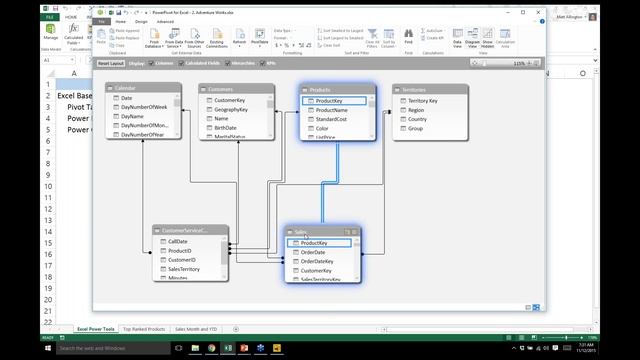640x360 pixels.
Task: Click the grid view icon at bottom right
Action: point(528,307)
